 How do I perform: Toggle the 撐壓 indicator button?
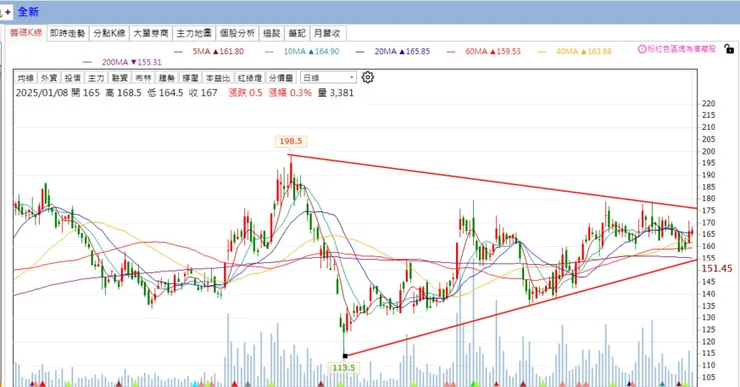point(190,78)
